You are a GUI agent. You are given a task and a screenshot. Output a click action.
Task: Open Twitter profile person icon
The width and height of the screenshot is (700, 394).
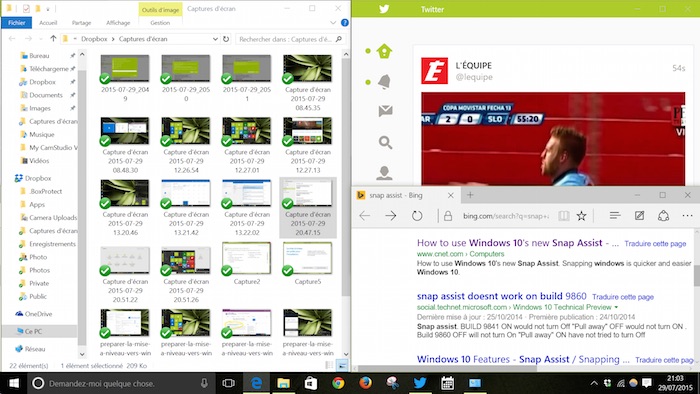384,172
